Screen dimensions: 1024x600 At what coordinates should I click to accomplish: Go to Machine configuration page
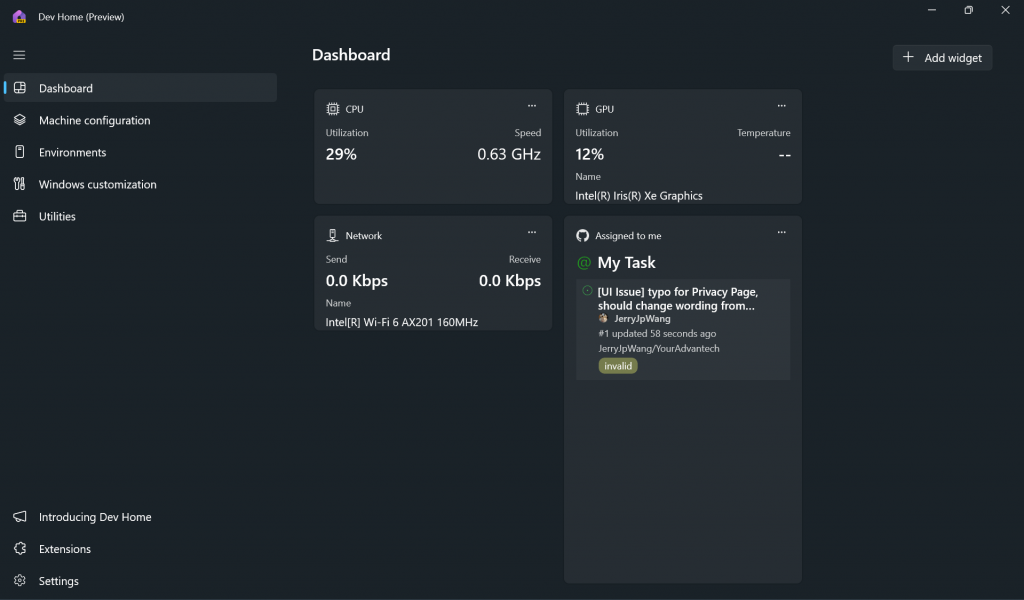click(x=94, y=120)
